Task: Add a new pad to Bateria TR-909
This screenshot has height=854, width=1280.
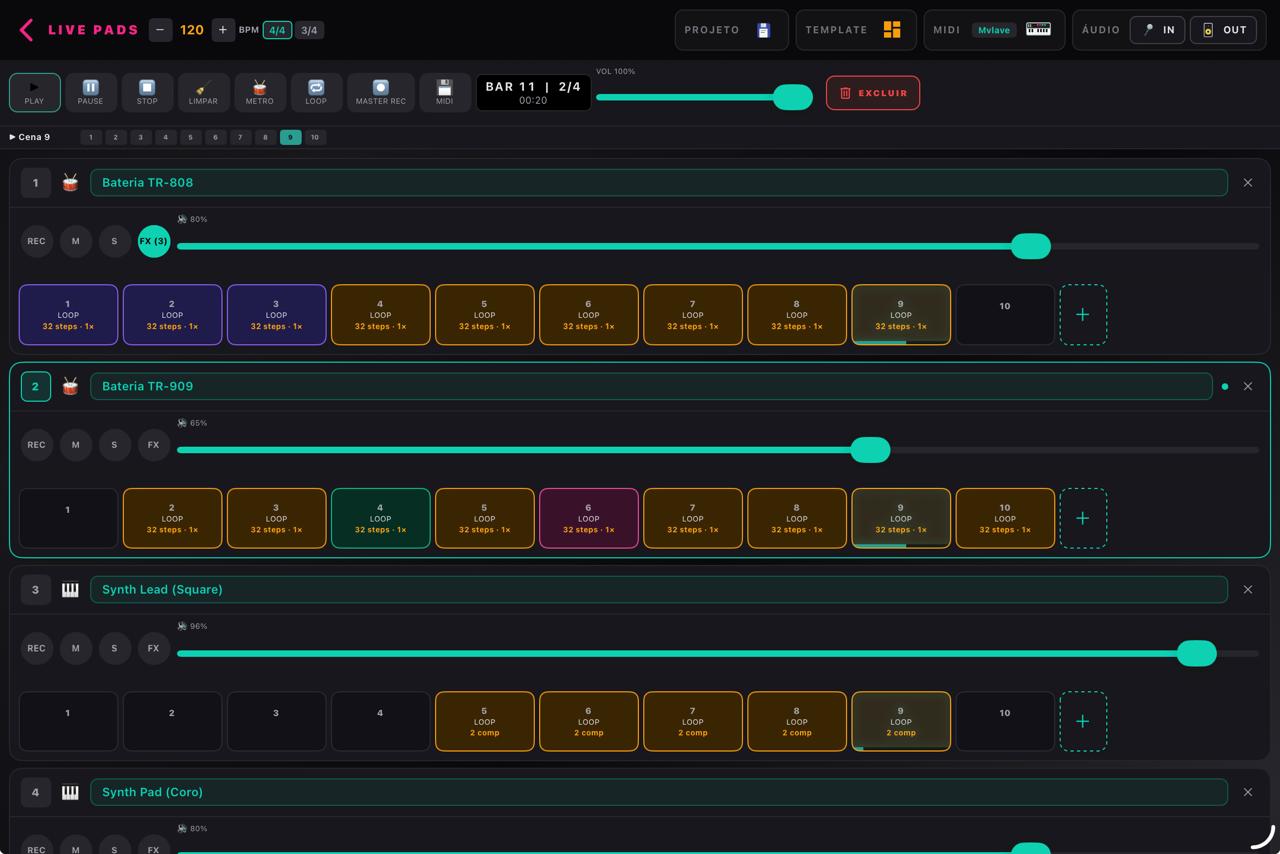Action: click(1083, 518)
